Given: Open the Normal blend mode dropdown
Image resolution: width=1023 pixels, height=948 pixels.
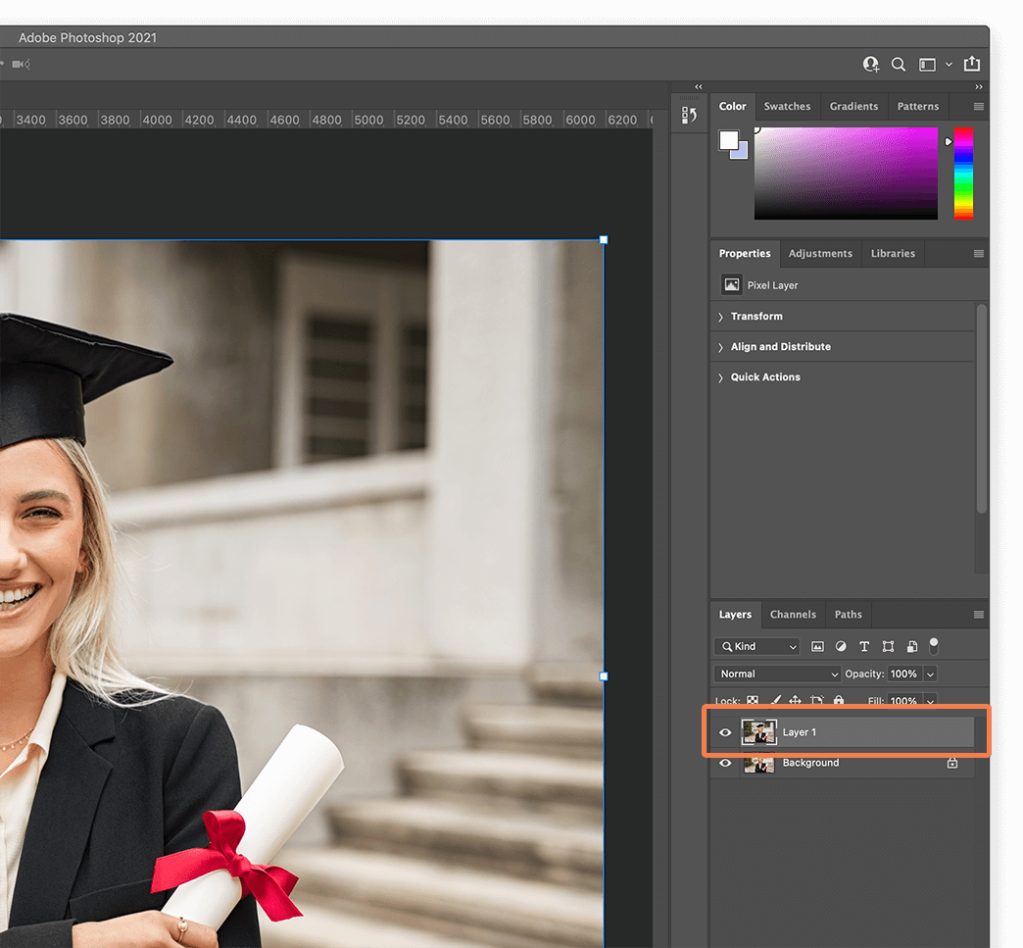Looking at the screenshot, I should [x=778, y=674].
